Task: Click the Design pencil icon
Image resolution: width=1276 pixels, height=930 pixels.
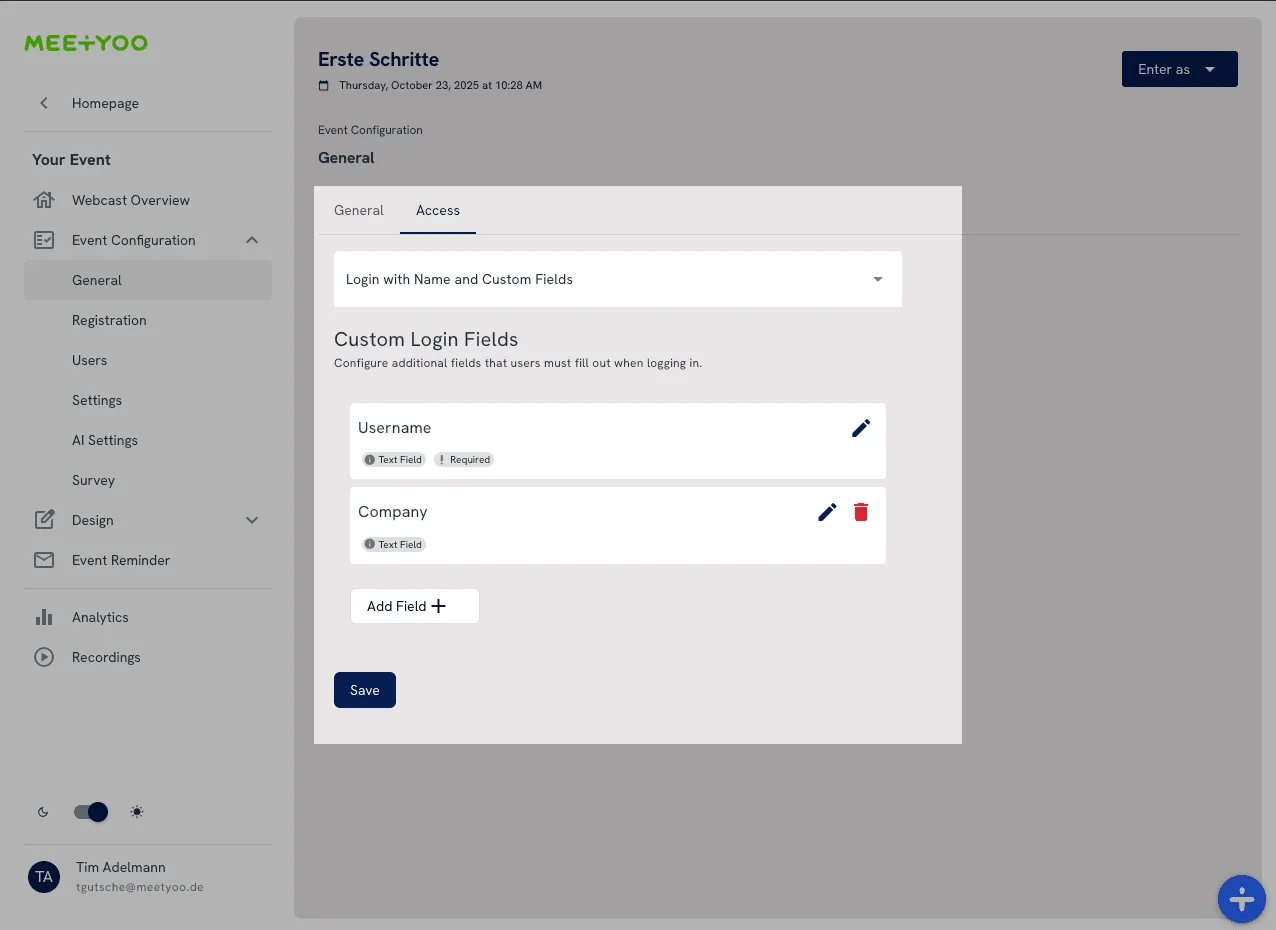Action: tap(44, 520)
